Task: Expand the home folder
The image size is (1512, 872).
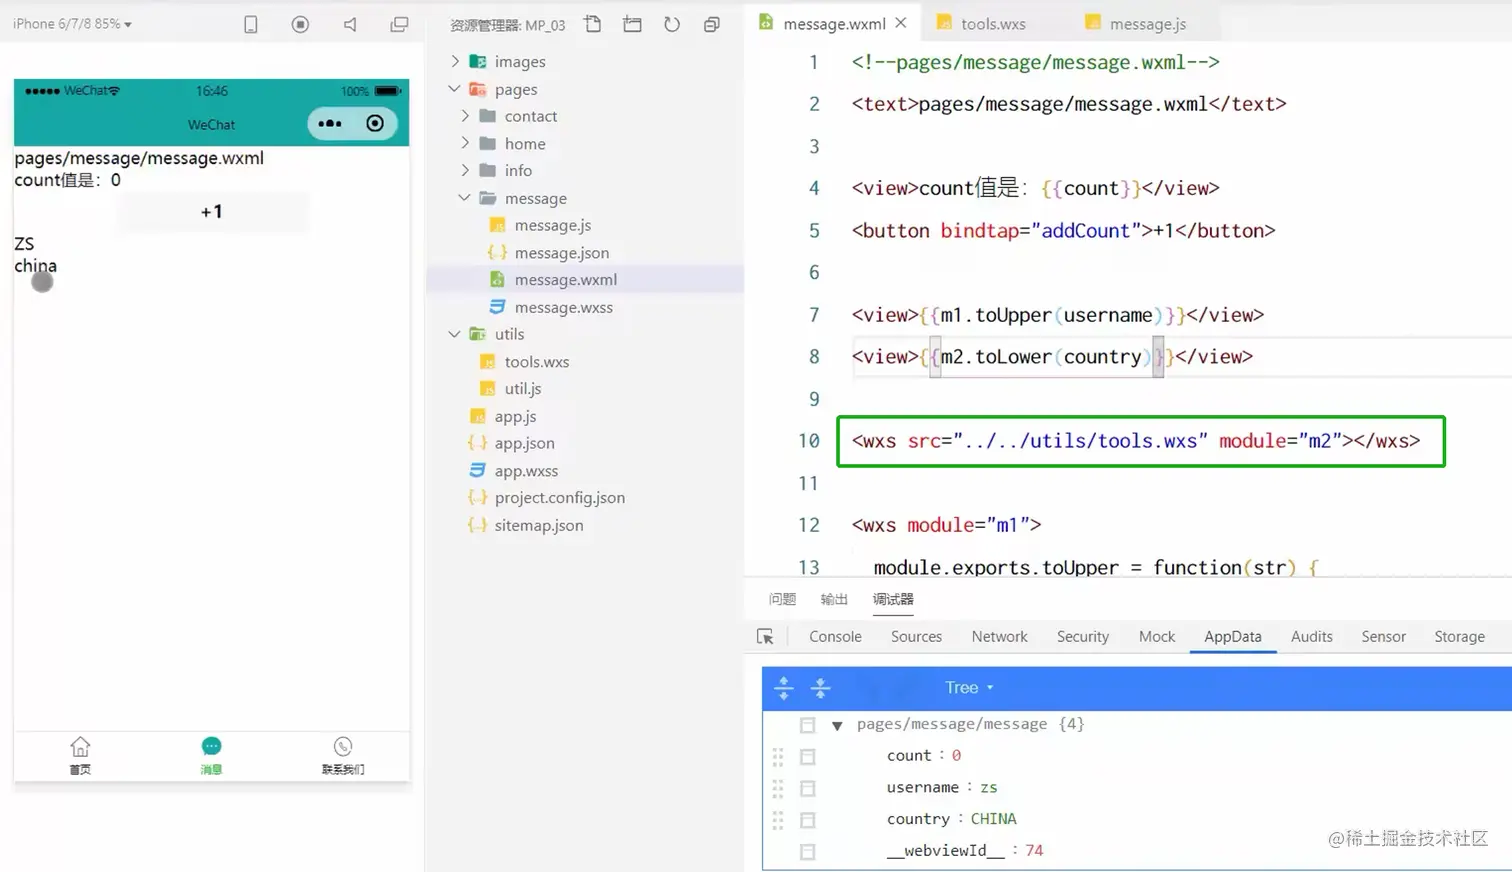Action: click(465, 143)
